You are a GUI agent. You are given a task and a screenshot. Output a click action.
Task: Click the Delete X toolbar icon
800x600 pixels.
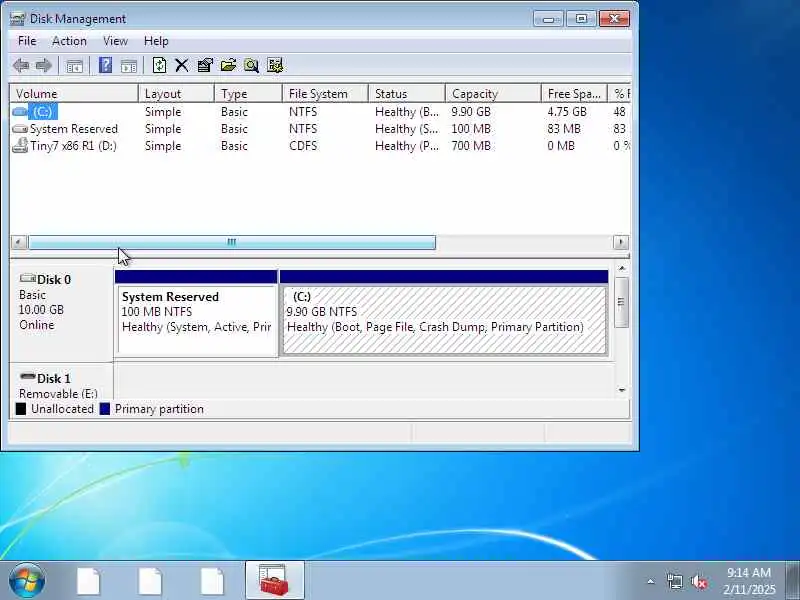pyautogui.click(x=182, y=65)
